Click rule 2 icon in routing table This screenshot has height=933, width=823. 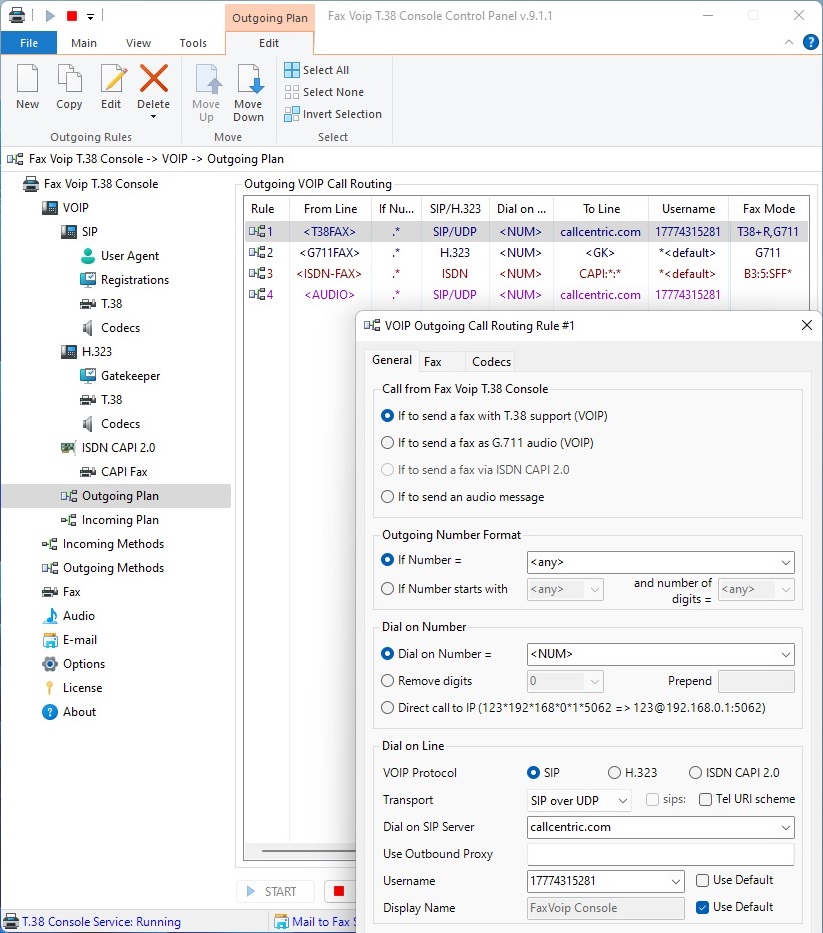tap(257, 253)
